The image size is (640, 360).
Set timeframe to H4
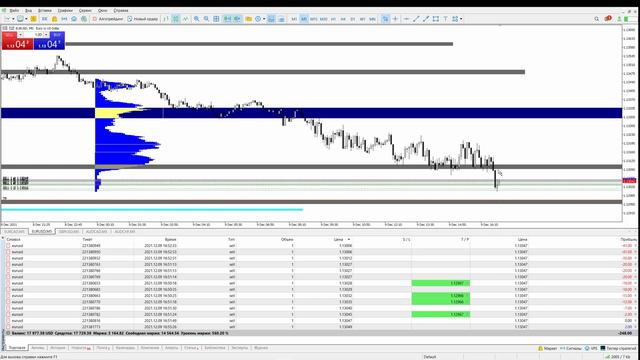click(343, 19)
